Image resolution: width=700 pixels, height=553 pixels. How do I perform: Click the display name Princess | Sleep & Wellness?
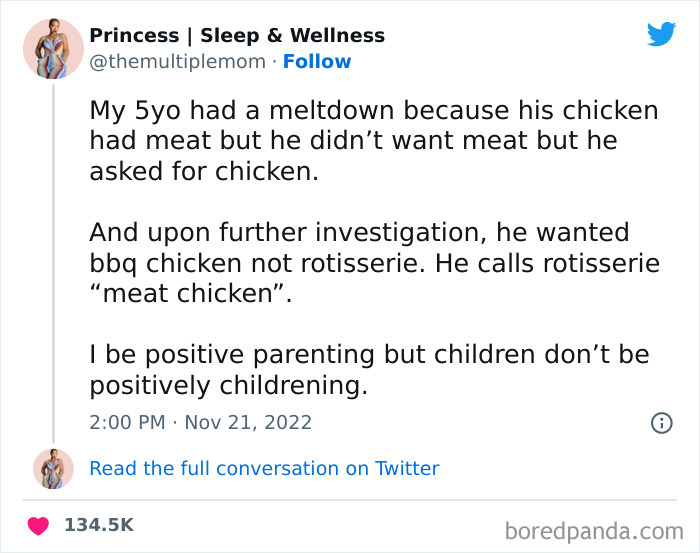(237, 36)
